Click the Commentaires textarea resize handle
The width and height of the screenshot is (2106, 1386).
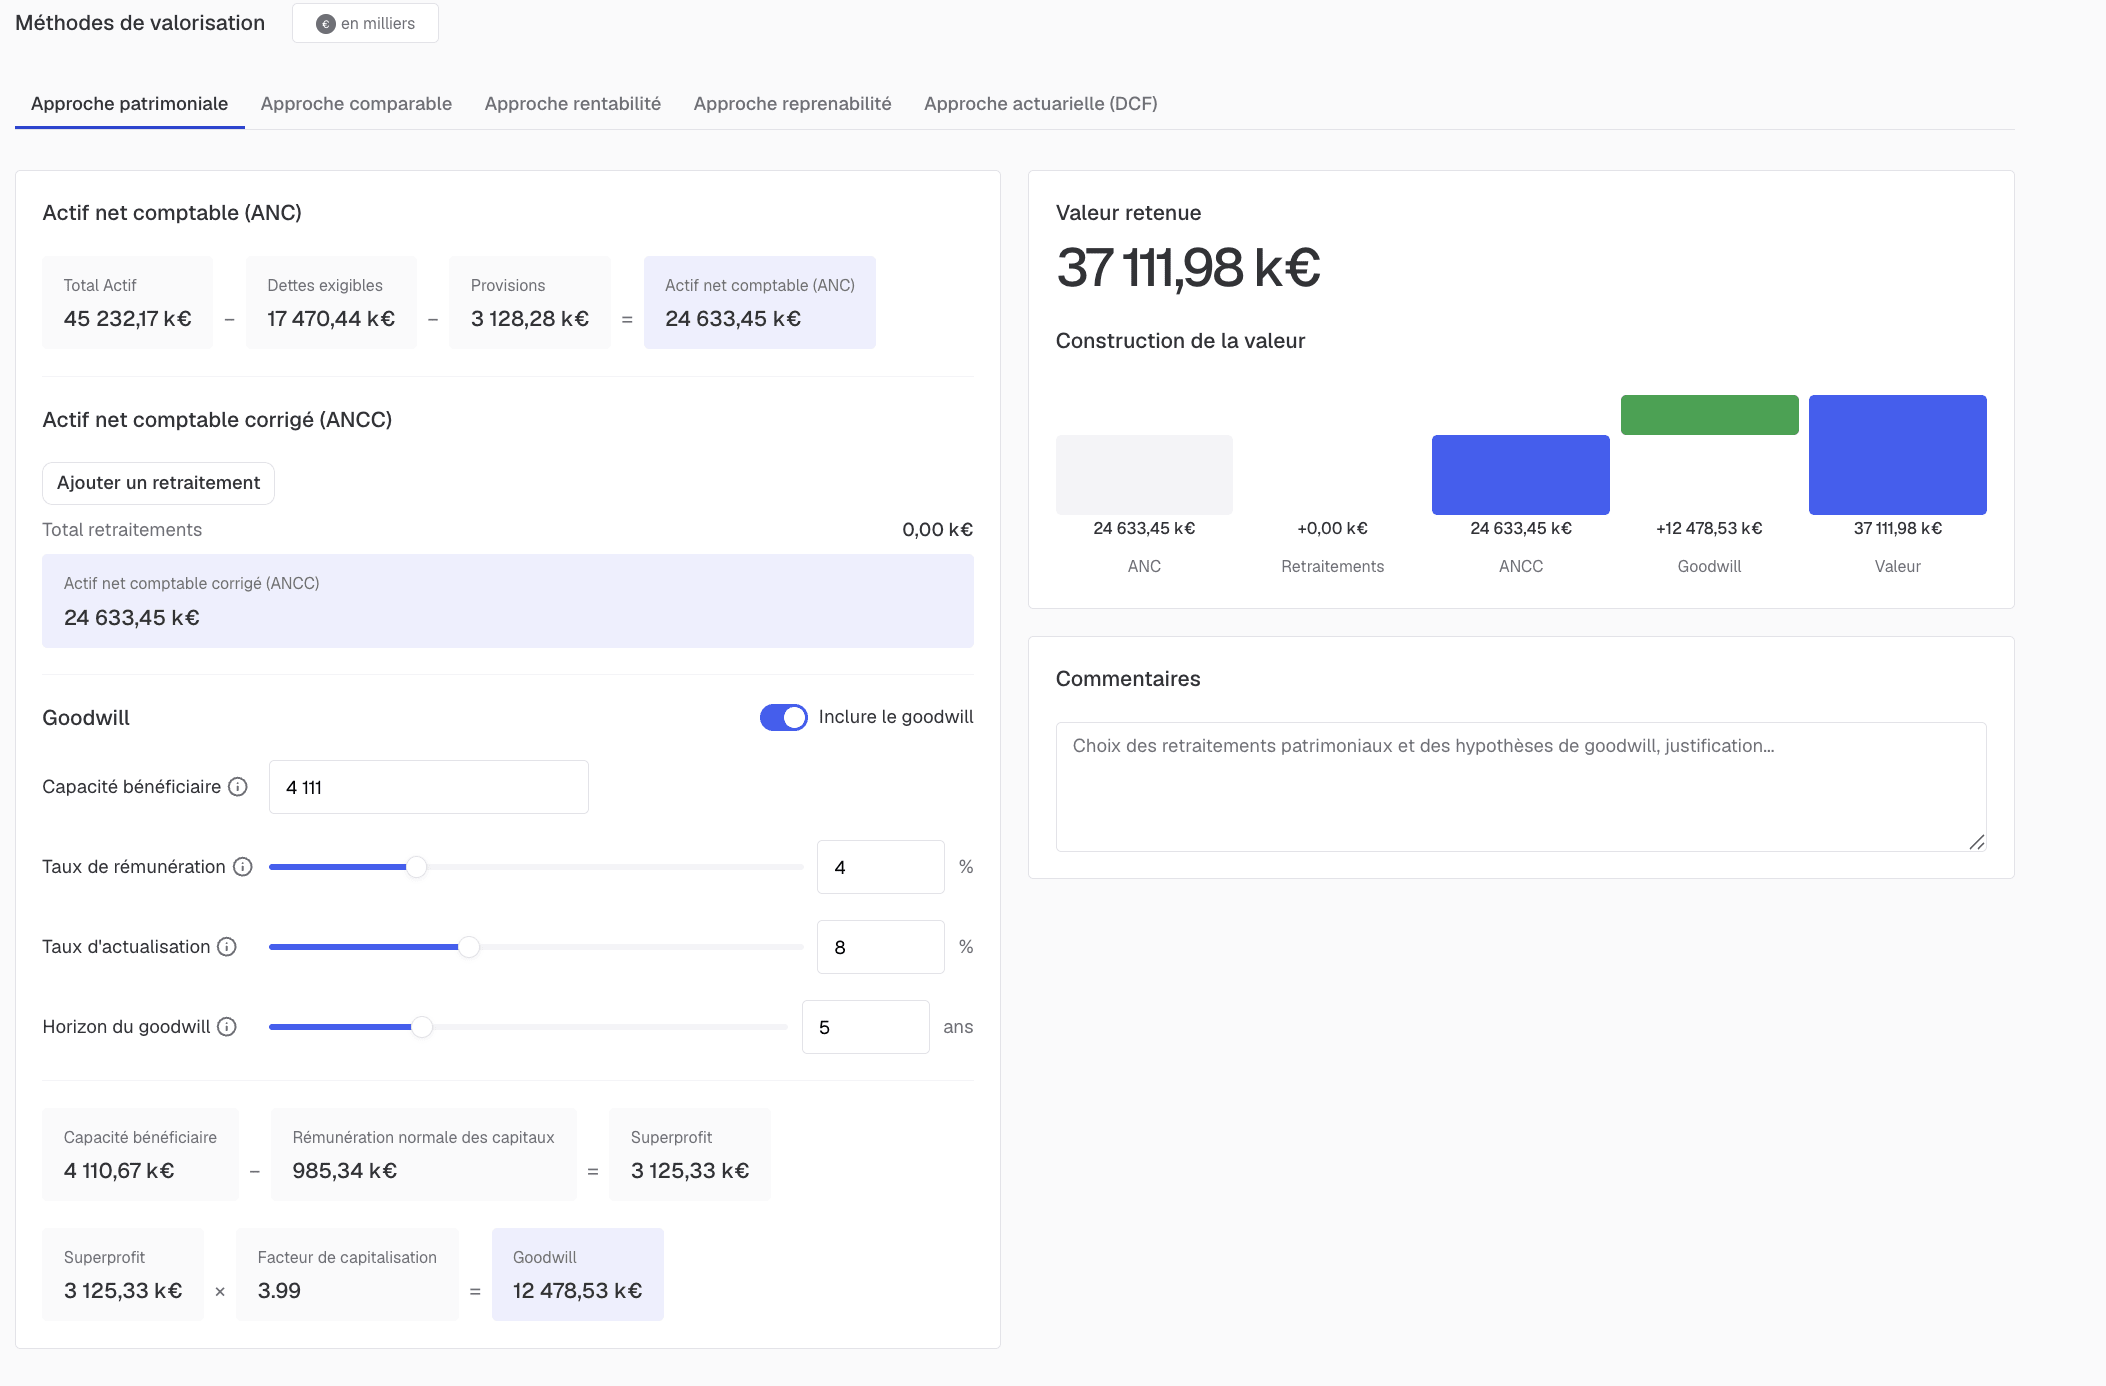tap(1976, 842)
